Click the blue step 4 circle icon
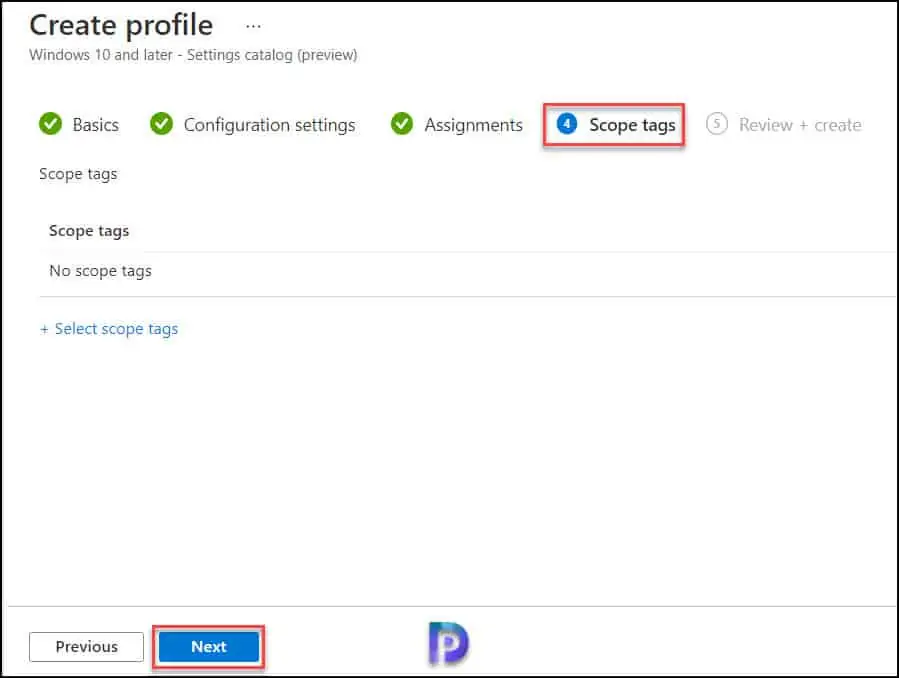The width and height of the screenshot is (899, 678). pyautogui.click(x=566, y=124)
